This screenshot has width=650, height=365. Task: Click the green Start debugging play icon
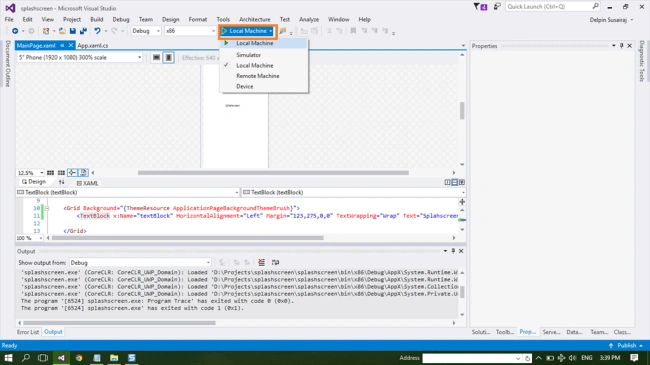pyautogui.click(x=224, y=31)
